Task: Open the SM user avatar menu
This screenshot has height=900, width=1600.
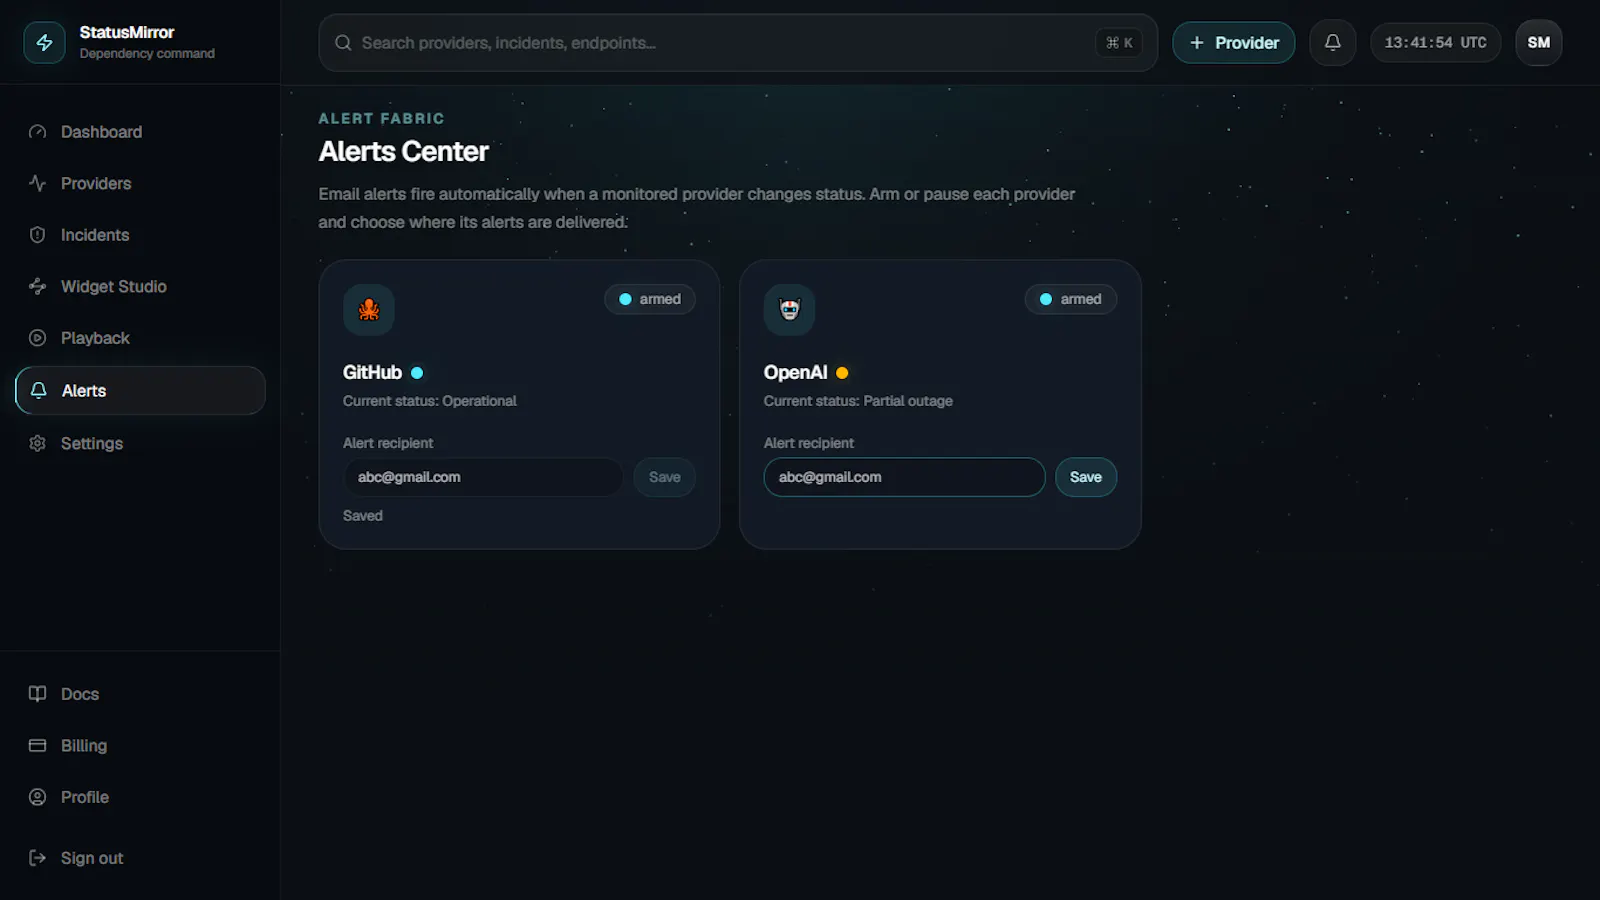Action: click(1539, 43)
